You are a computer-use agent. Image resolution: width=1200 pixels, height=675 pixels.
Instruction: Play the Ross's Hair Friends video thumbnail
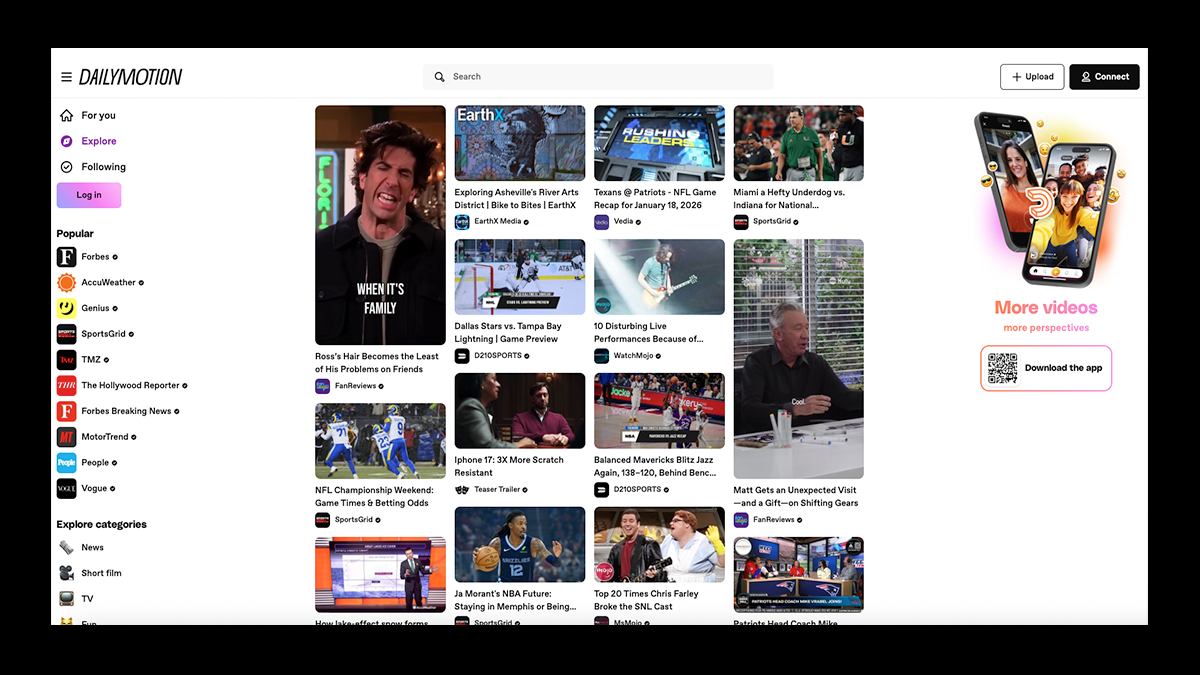tap(380, 225)
